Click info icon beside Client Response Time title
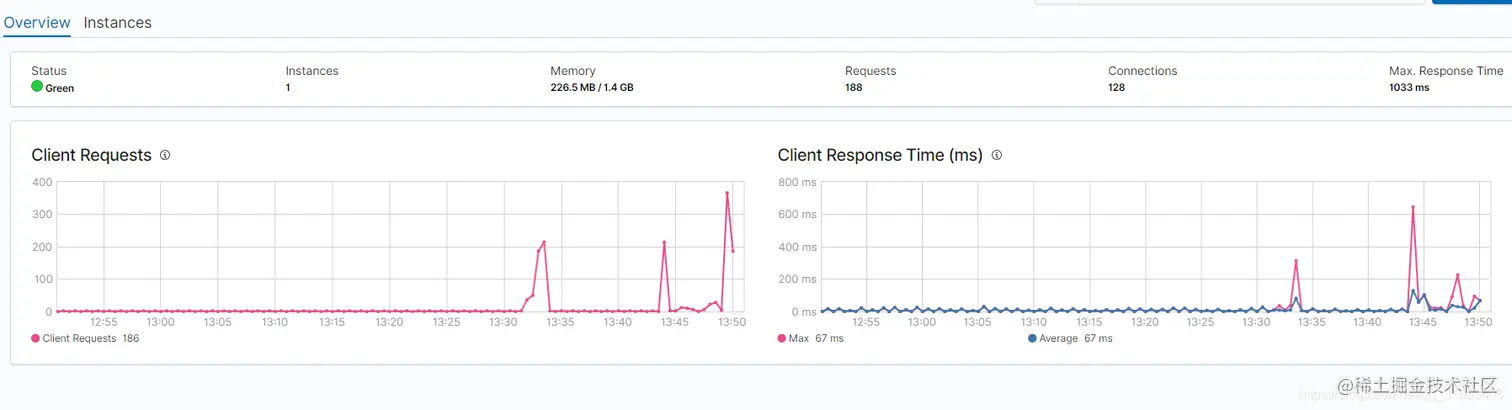This screenshot has height=410, width=1512. [996, 155]
